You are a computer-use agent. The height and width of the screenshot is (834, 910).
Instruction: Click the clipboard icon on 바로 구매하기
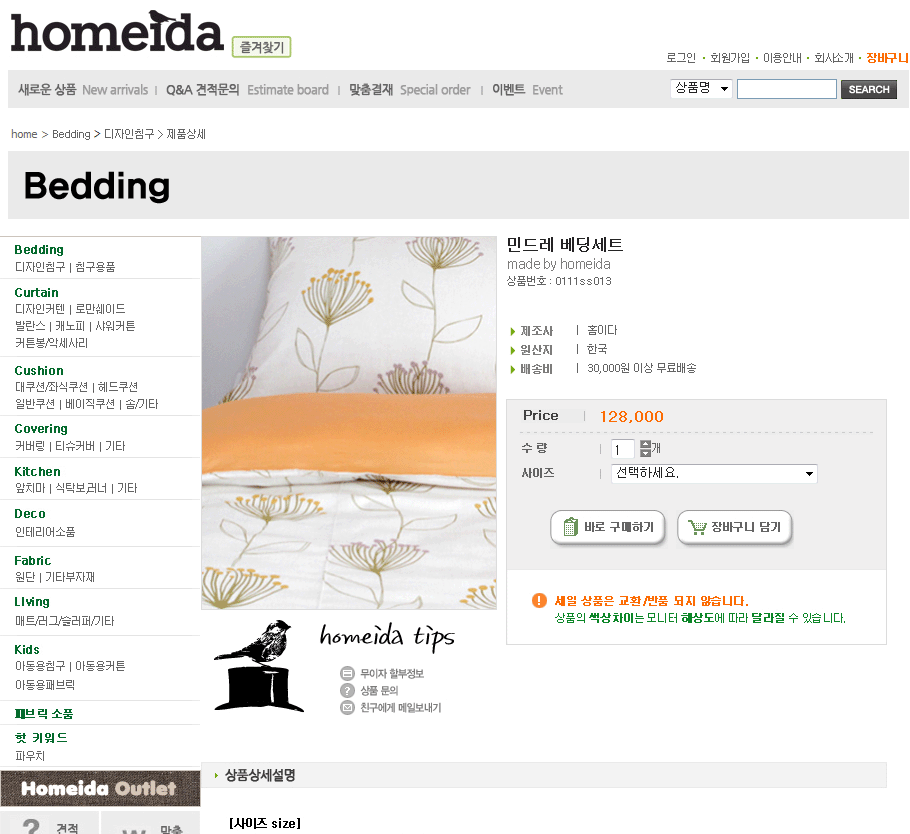570,526
